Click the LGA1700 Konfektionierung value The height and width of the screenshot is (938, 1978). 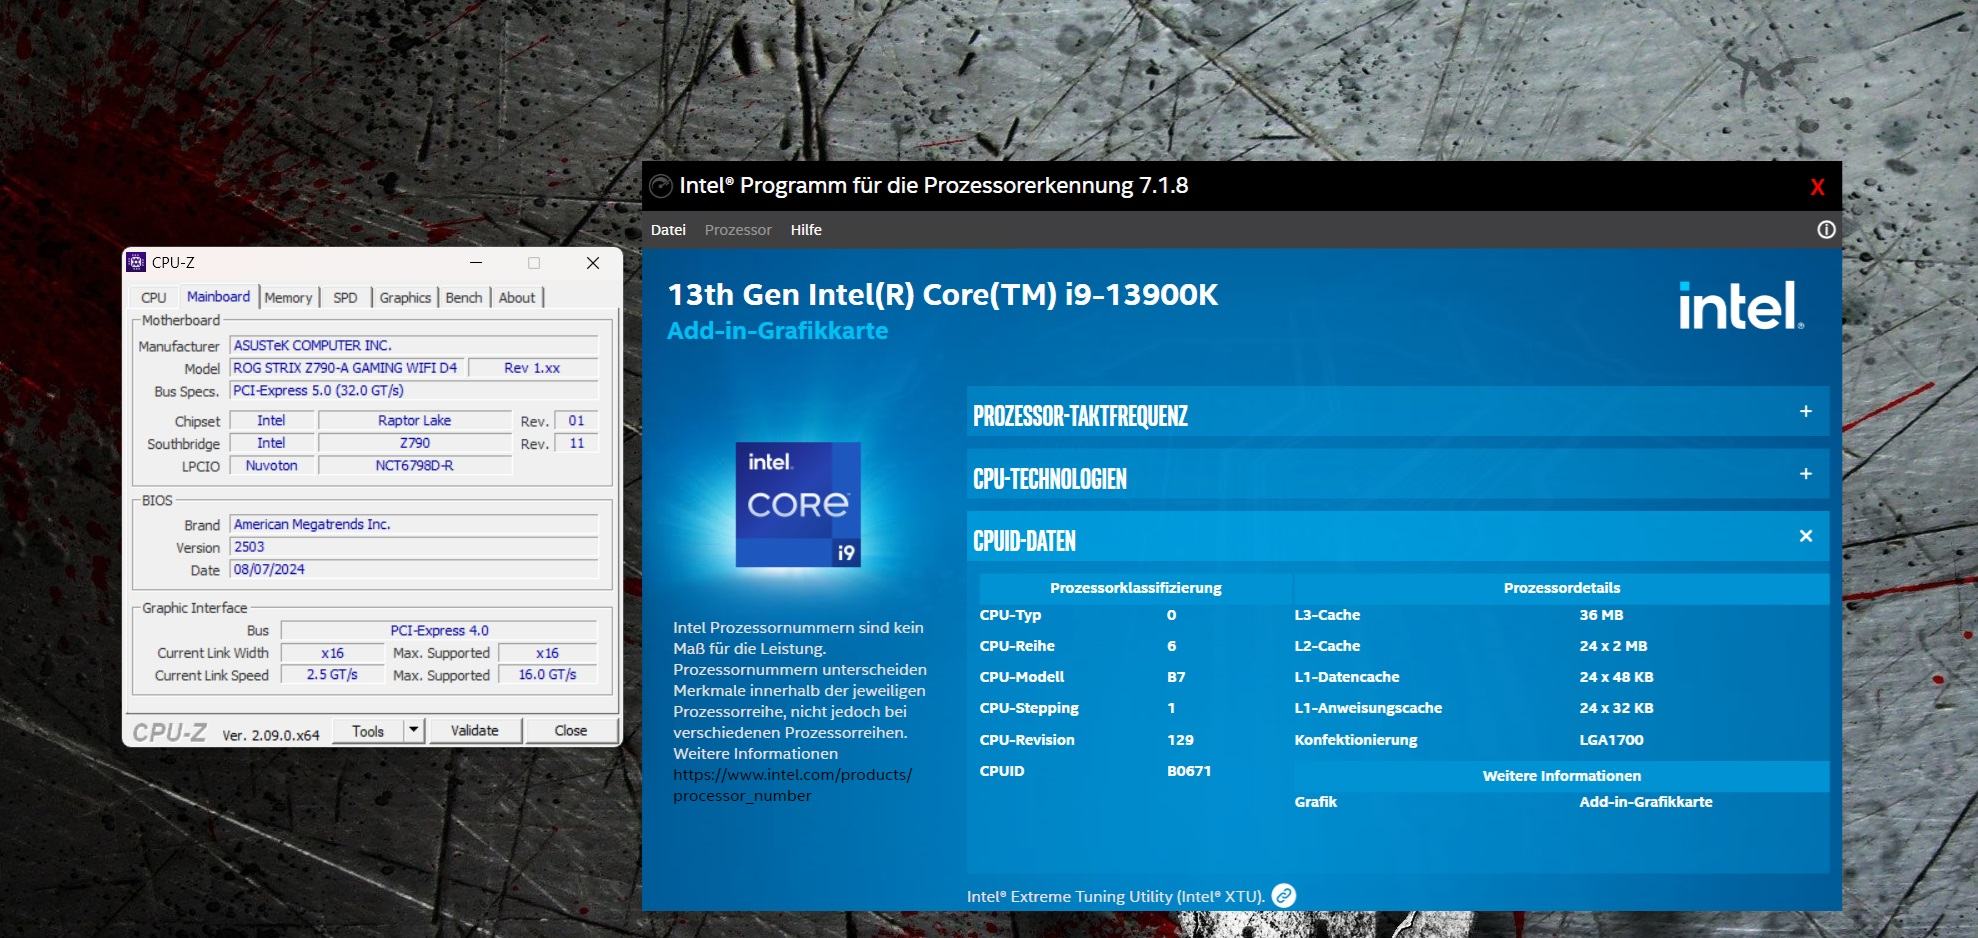(x=1611, y=740)
